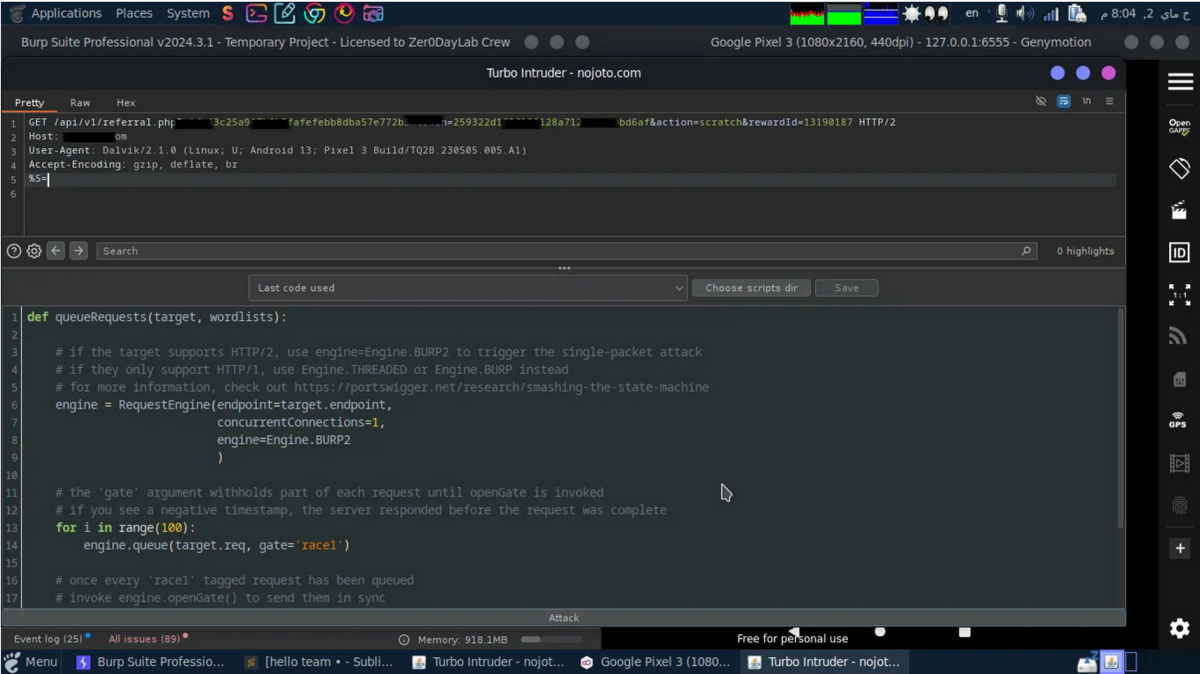Click Open GAPPS in Genymotion sidebar
Image resolution: width=1200 pixels, height=674 pixels.
1180,127
